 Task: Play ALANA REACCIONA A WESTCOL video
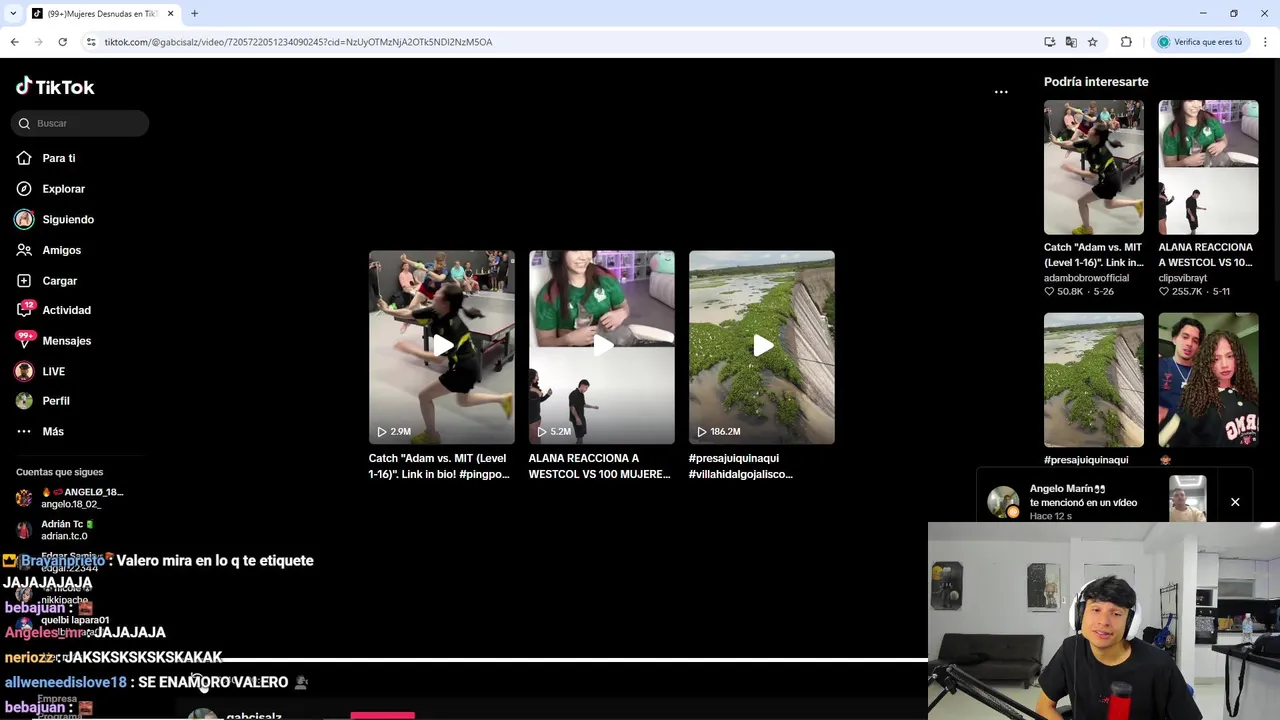pyautogui.click(x=602, y=347)
